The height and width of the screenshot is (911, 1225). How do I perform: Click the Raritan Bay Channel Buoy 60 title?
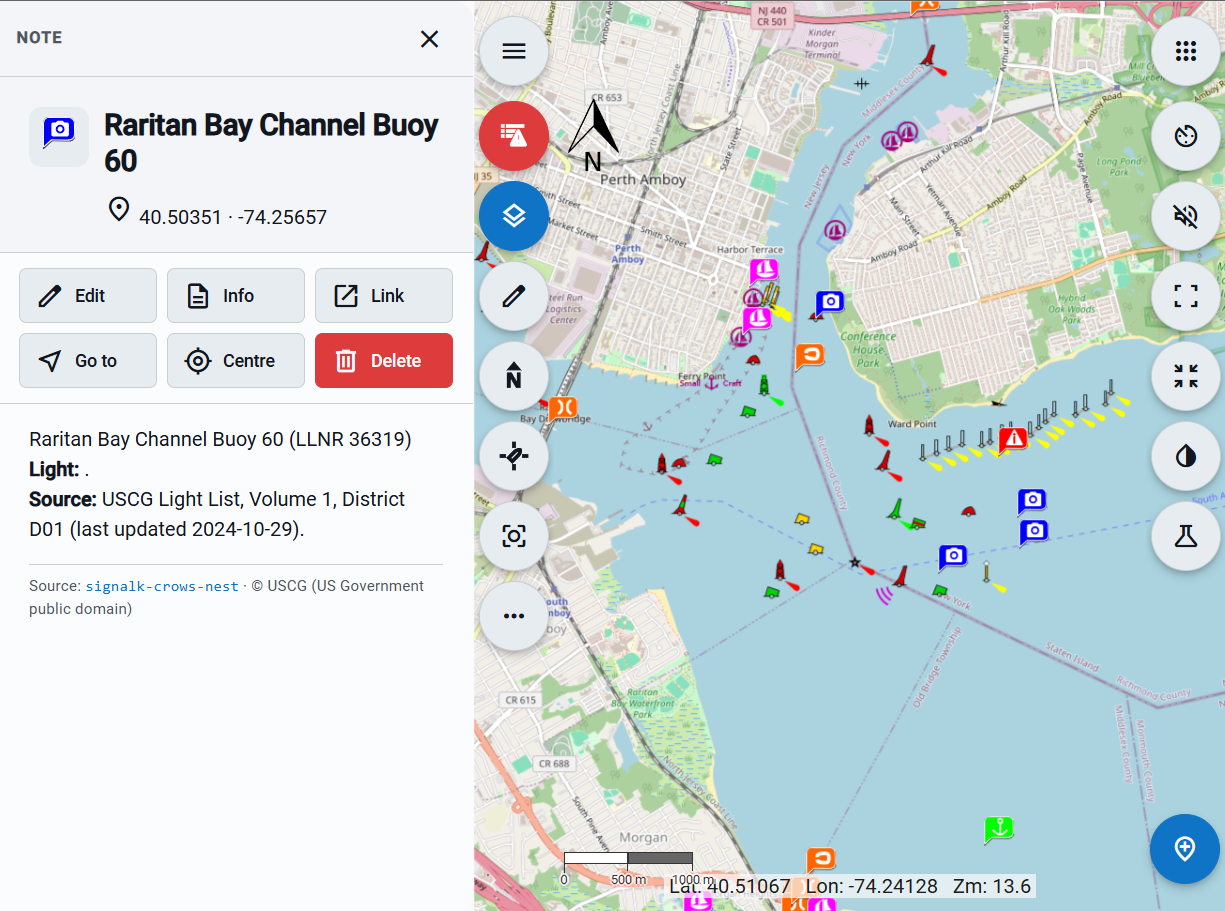pyautogui.click(x=271, y=143)
